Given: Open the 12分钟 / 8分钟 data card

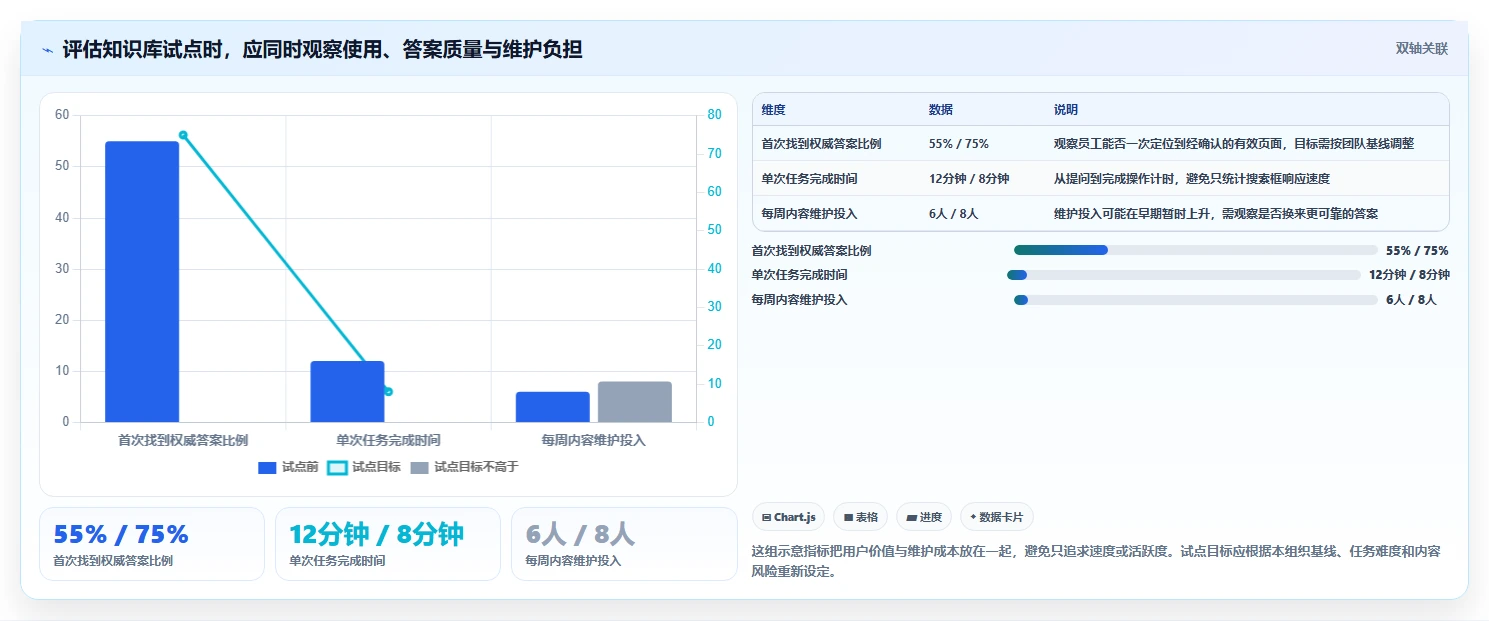Looking at the screenshot, I should 388,544.
